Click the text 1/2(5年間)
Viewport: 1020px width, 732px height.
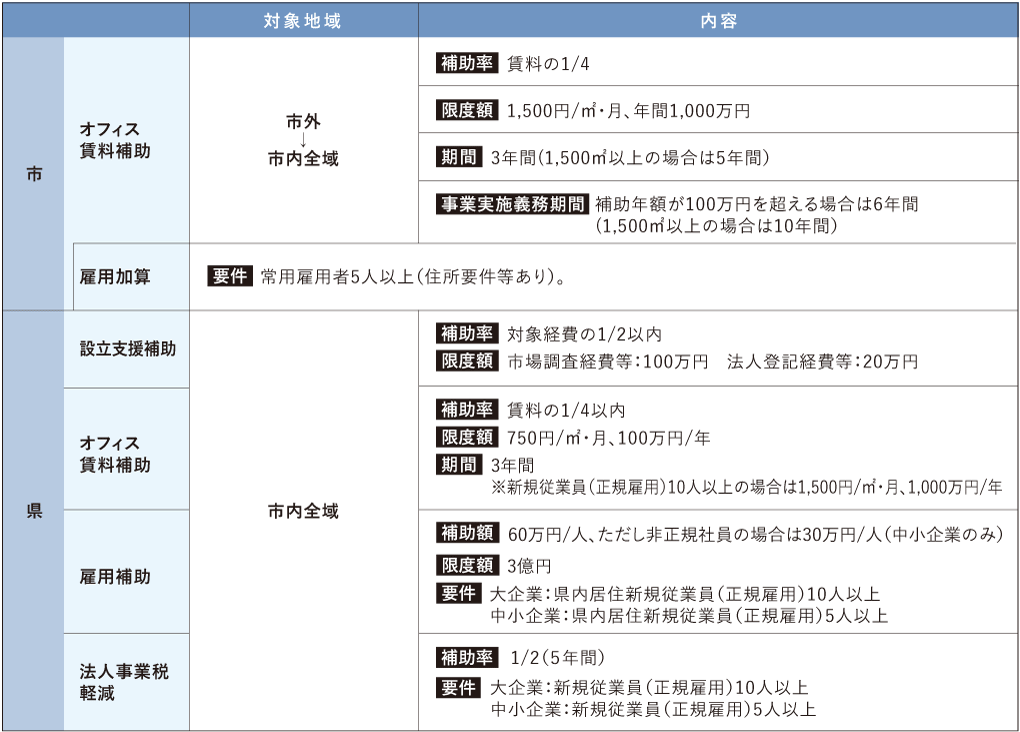tap(558, 658)
